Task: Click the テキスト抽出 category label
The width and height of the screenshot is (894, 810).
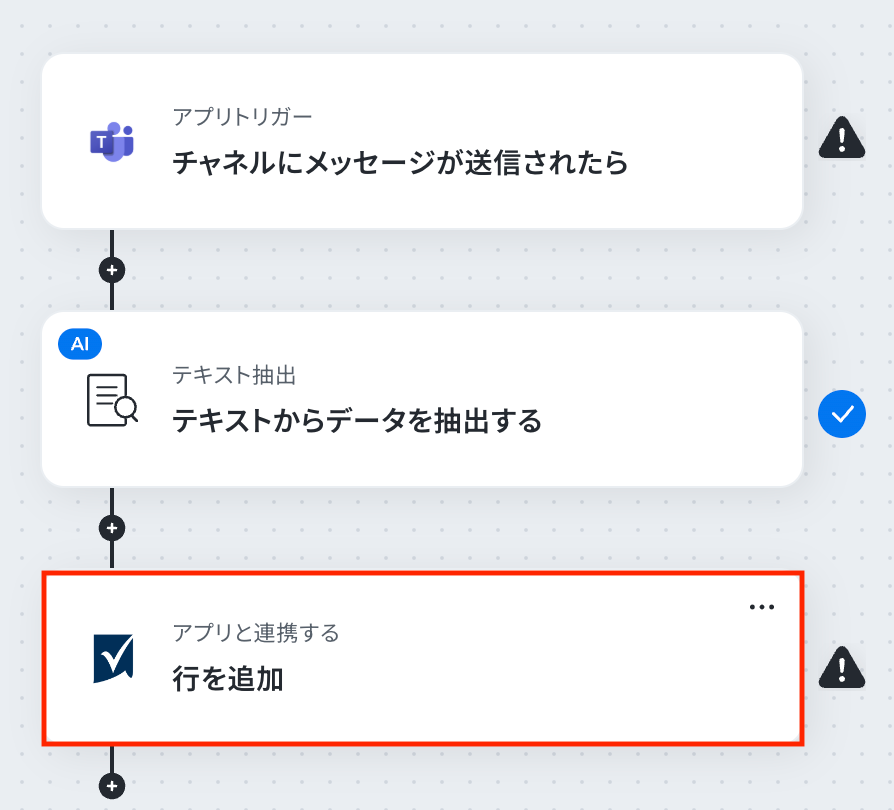Action: 234,375
